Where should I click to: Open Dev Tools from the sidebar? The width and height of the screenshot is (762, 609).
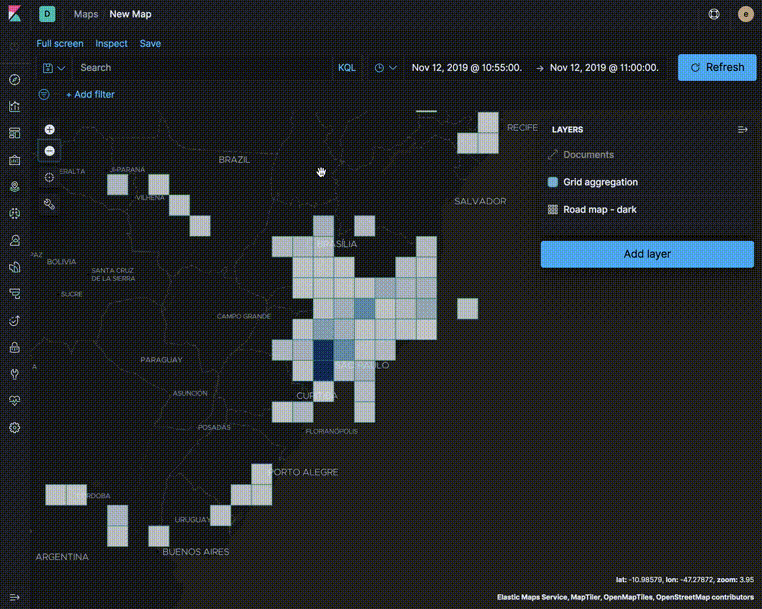click(x=14, y=374)
